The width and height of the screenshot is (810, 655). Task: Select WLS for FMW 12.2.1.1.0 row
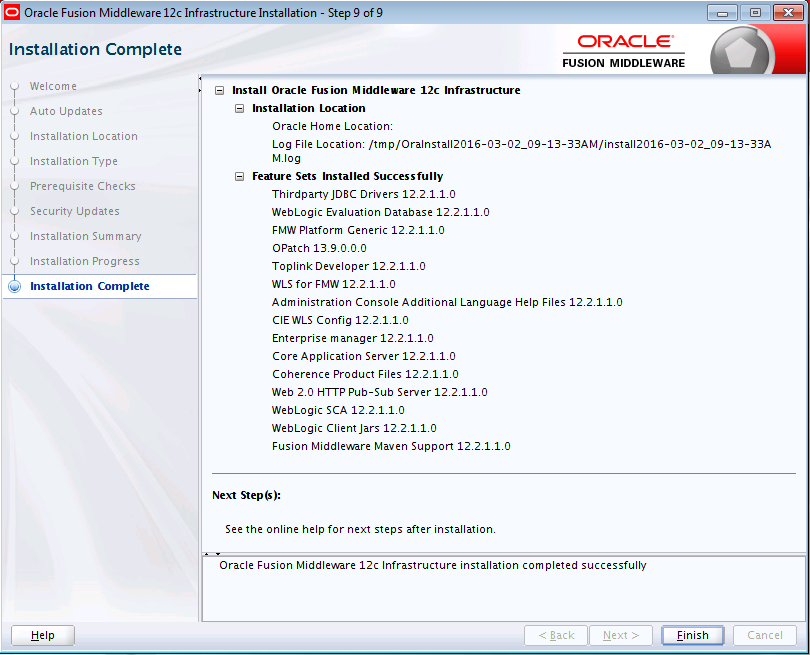334,285
